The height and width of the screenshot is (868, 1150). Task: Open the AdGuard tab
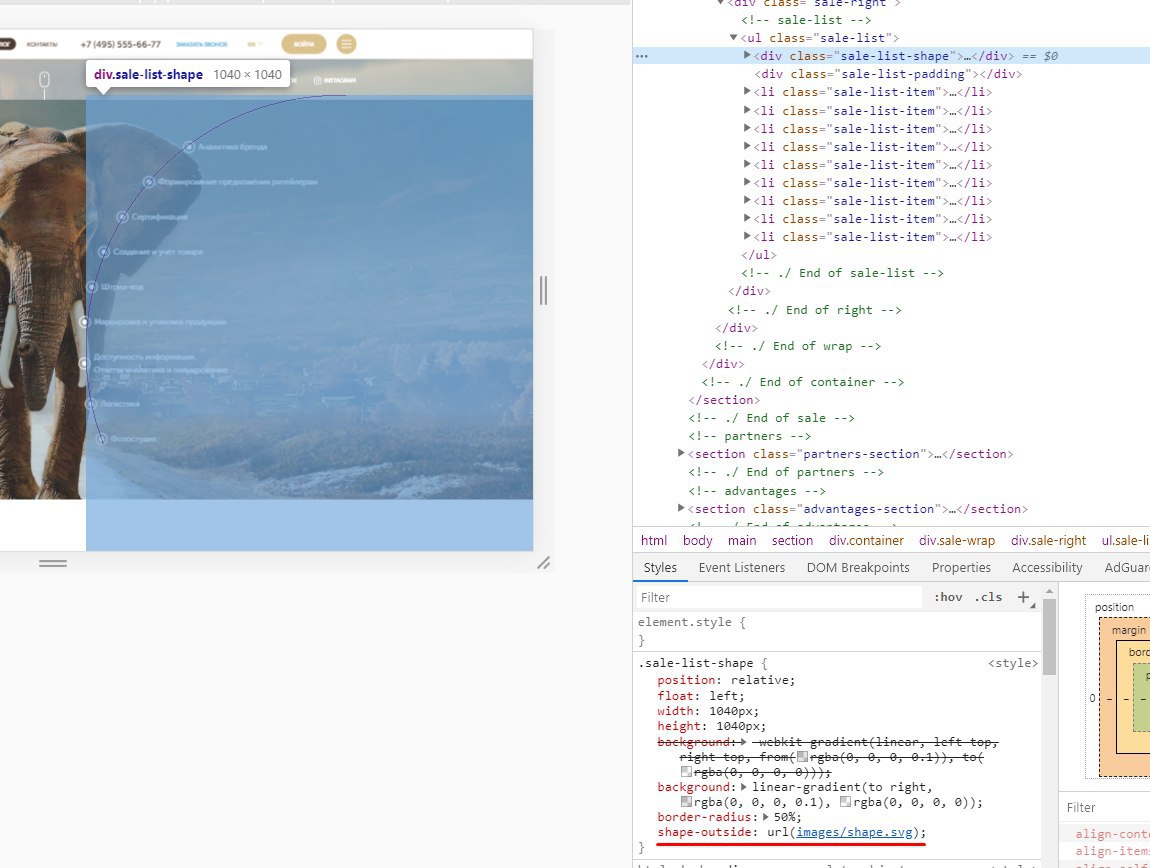tap(1127, 567)
